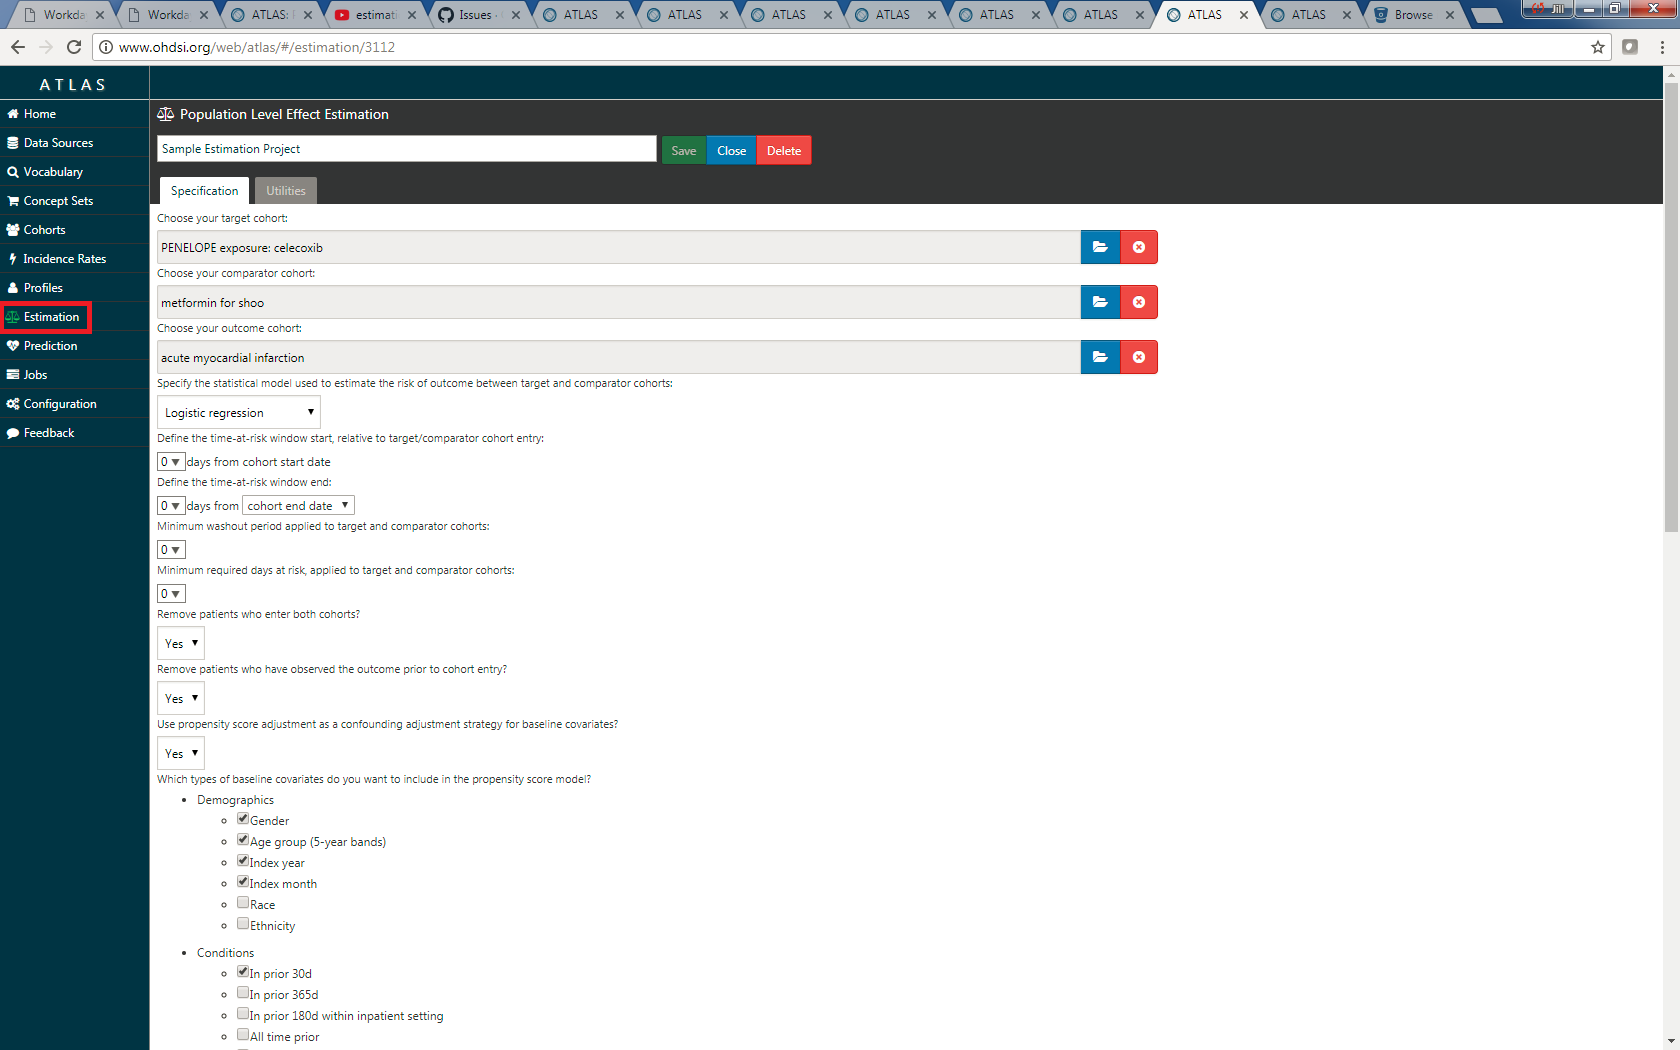Screen dimensions: 1680x1050
Task: Check the 'In prior 365d' conditions option
Action: 243,992
